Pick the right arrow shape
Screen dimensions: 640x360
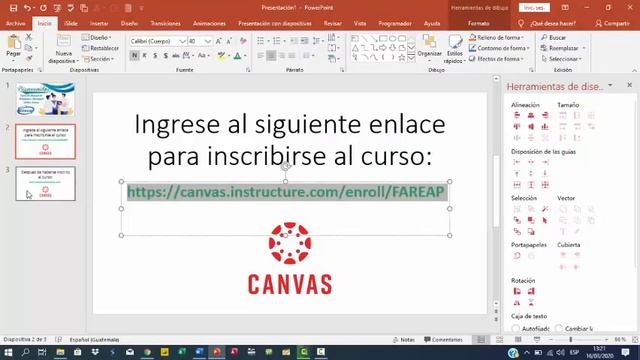[x=383, y=48]
